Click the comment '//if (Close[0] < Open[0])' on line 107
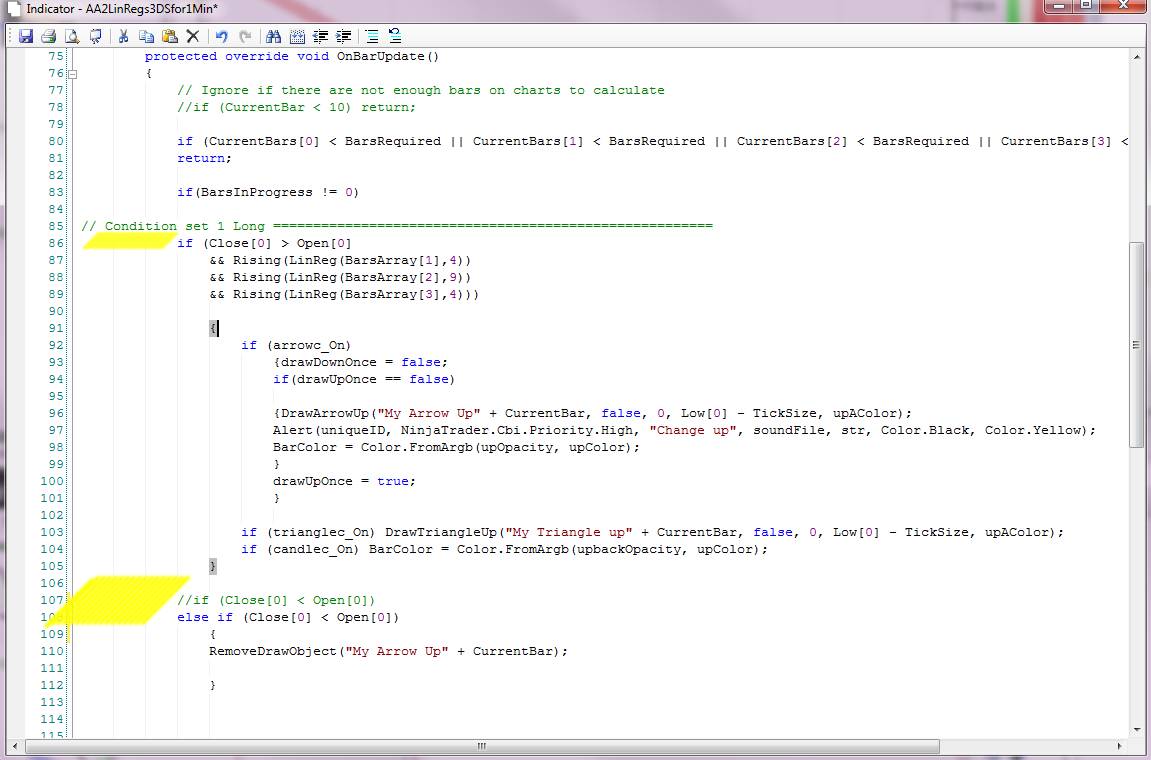The height and width of the screenshot is (760, 1151). click(276, 601)
